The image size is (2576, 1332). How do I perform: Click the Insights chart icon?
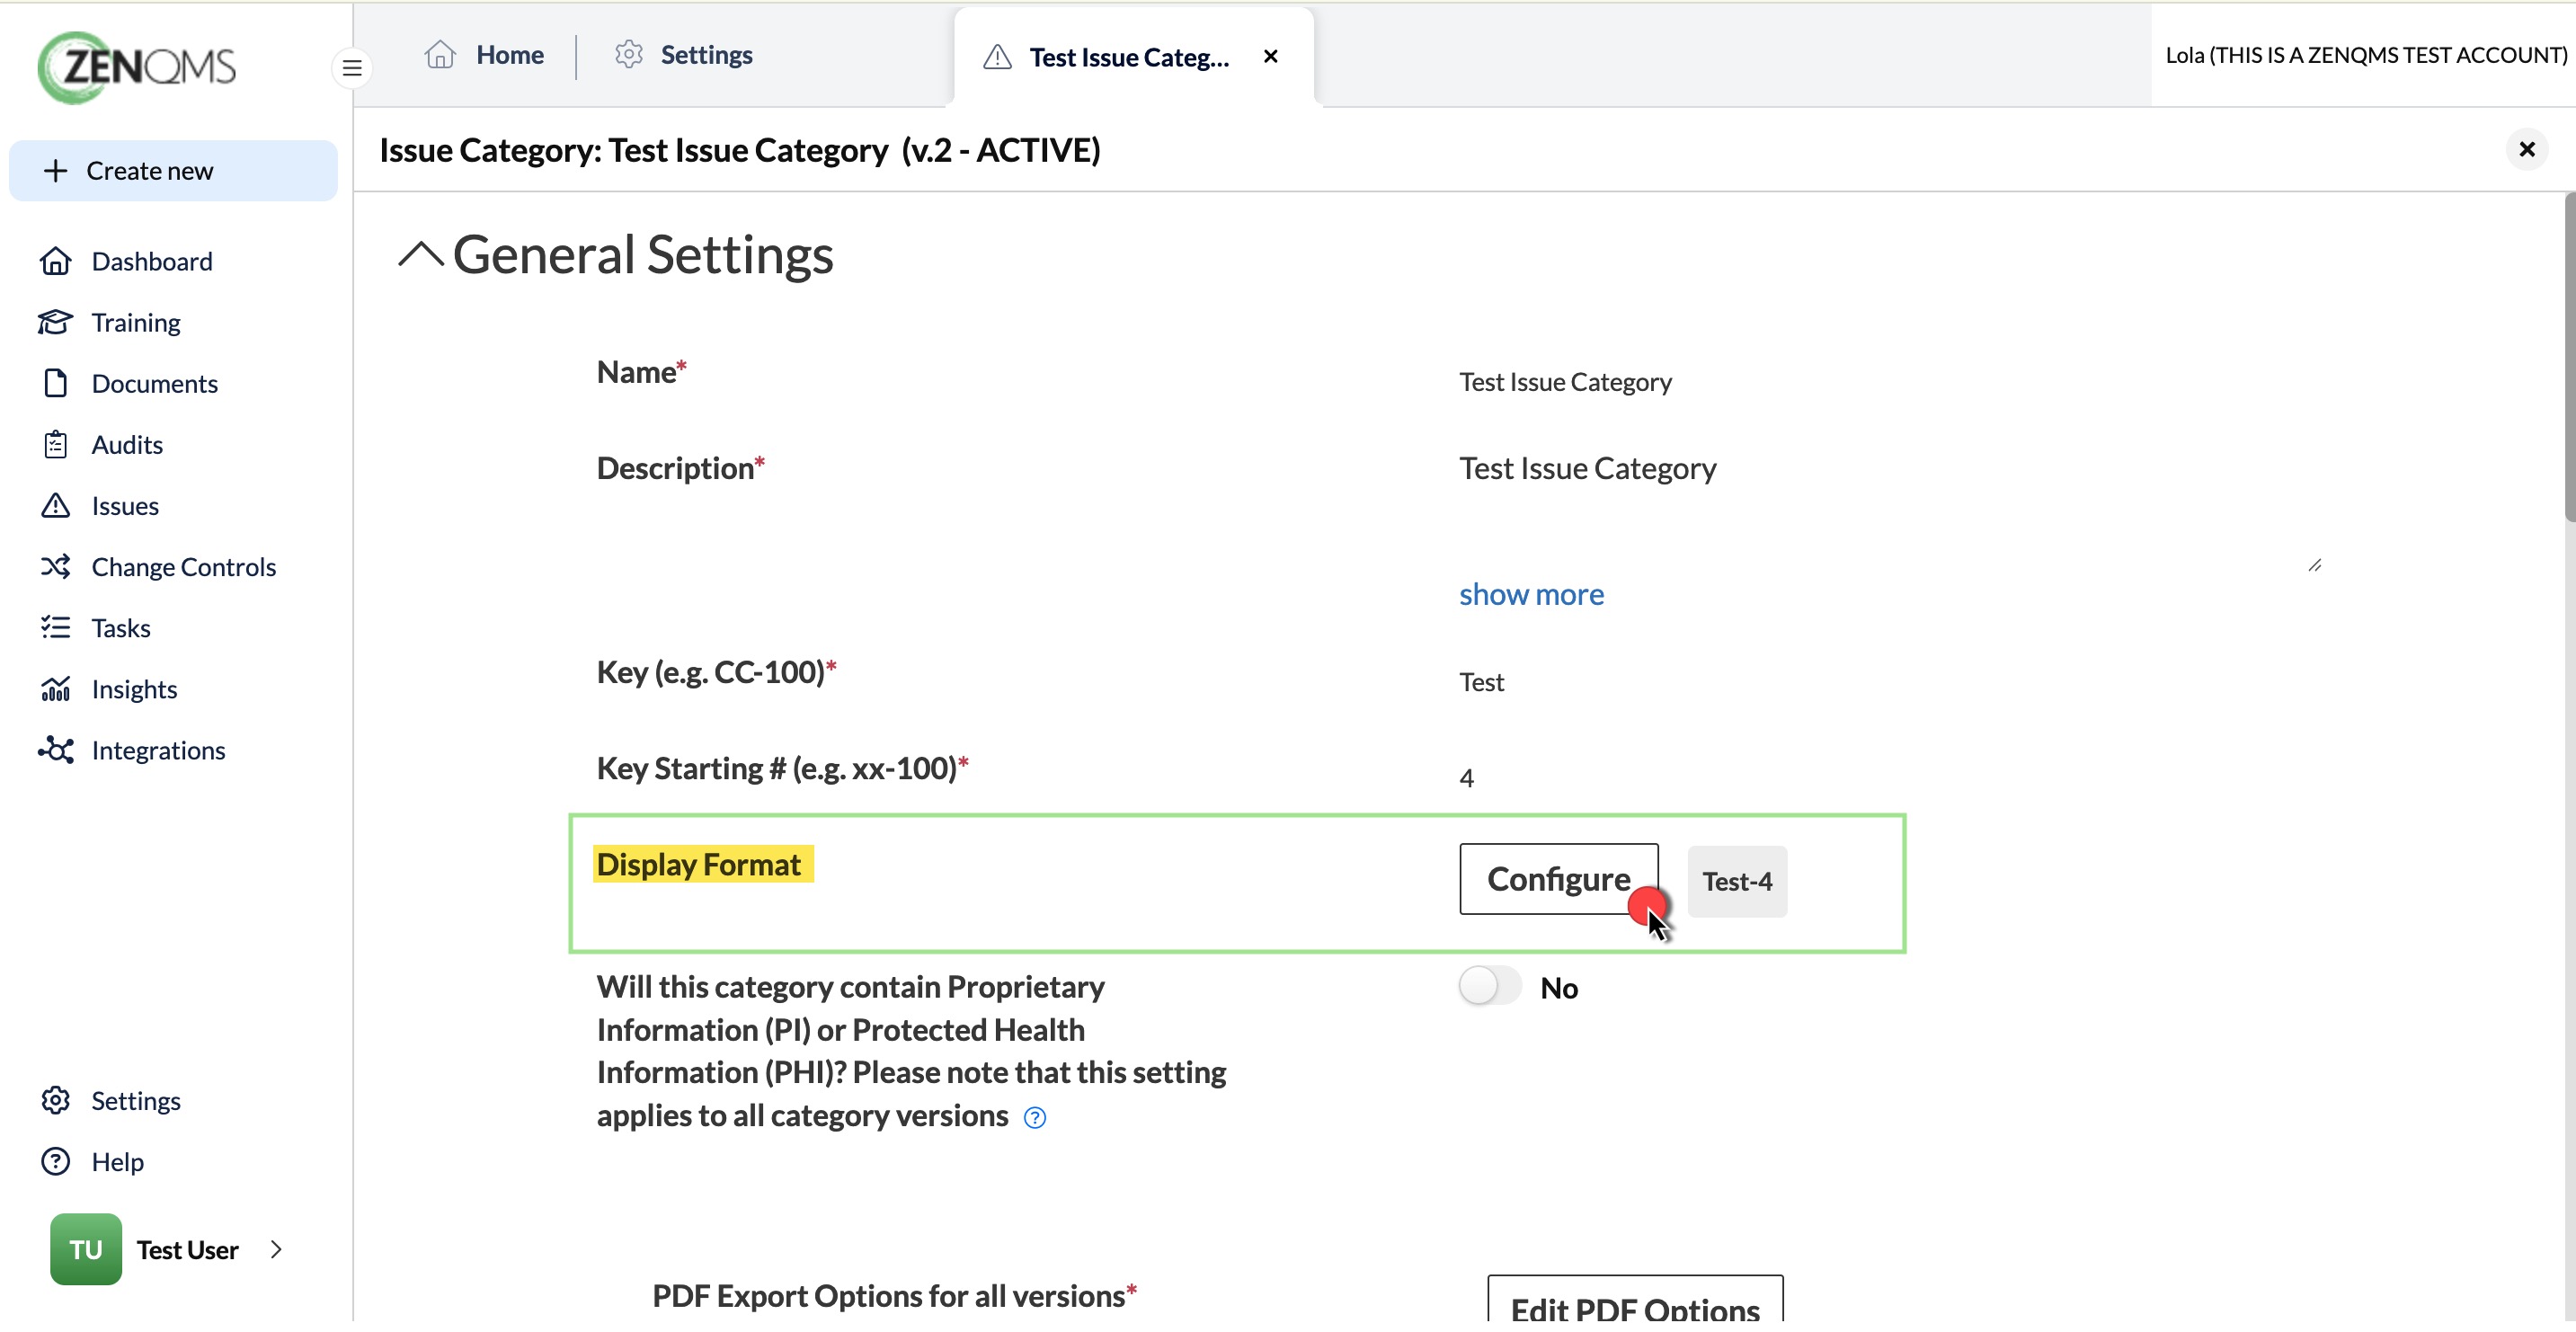[56, 689]
